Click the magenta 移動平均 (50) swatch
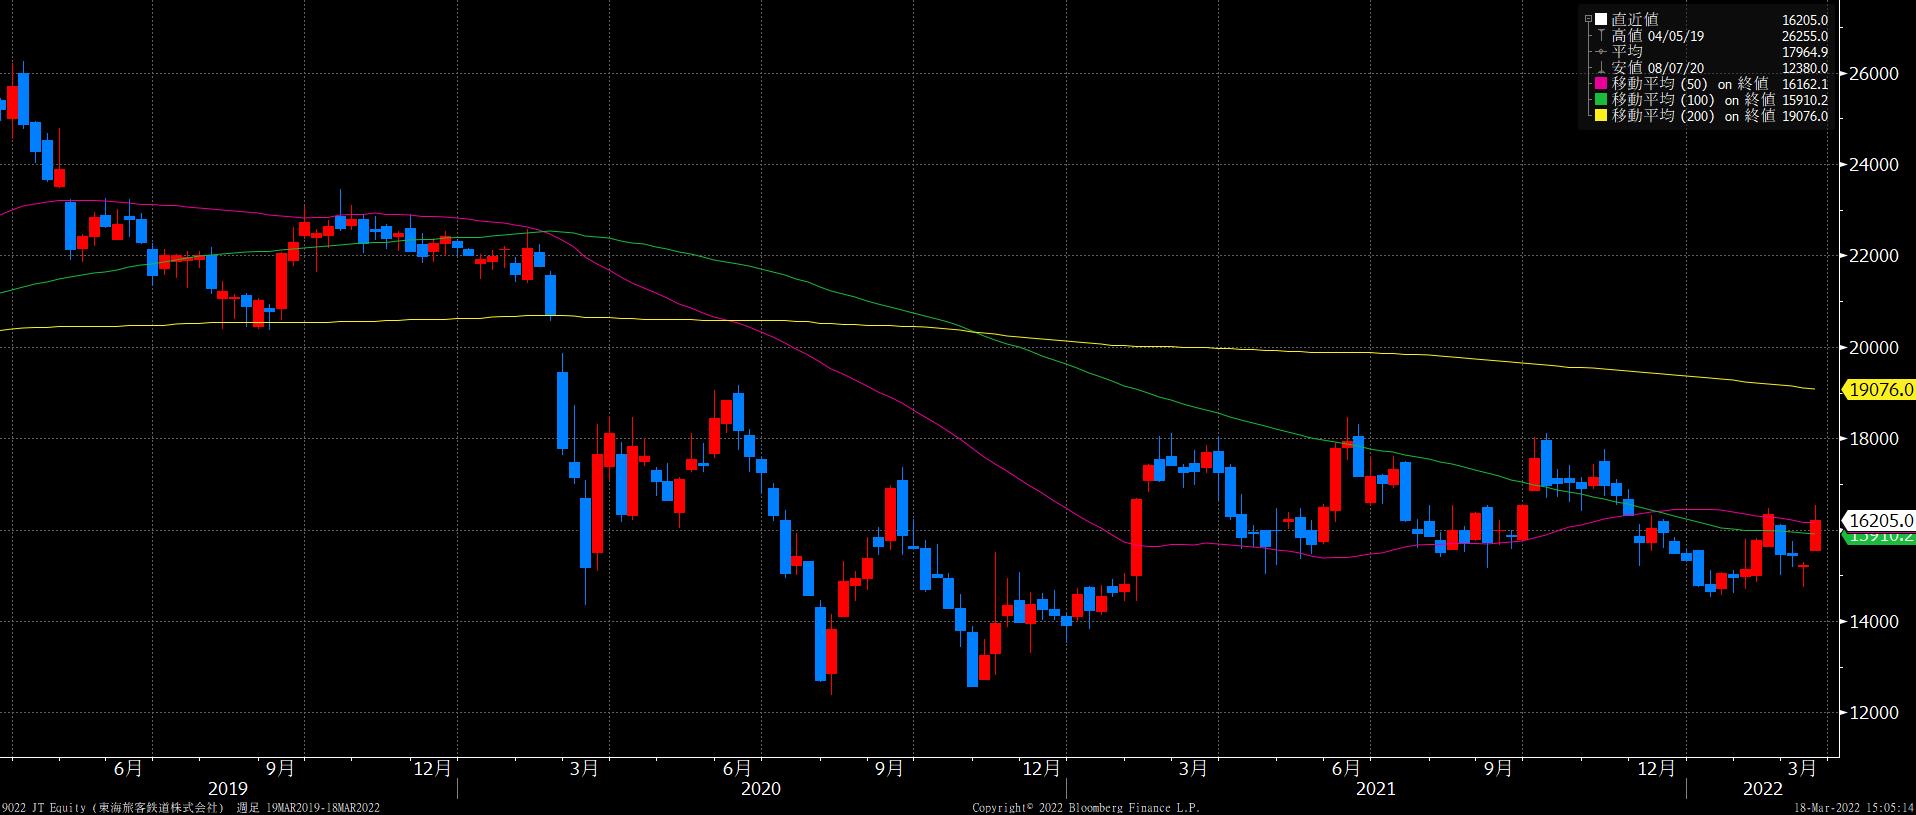 1601,84
